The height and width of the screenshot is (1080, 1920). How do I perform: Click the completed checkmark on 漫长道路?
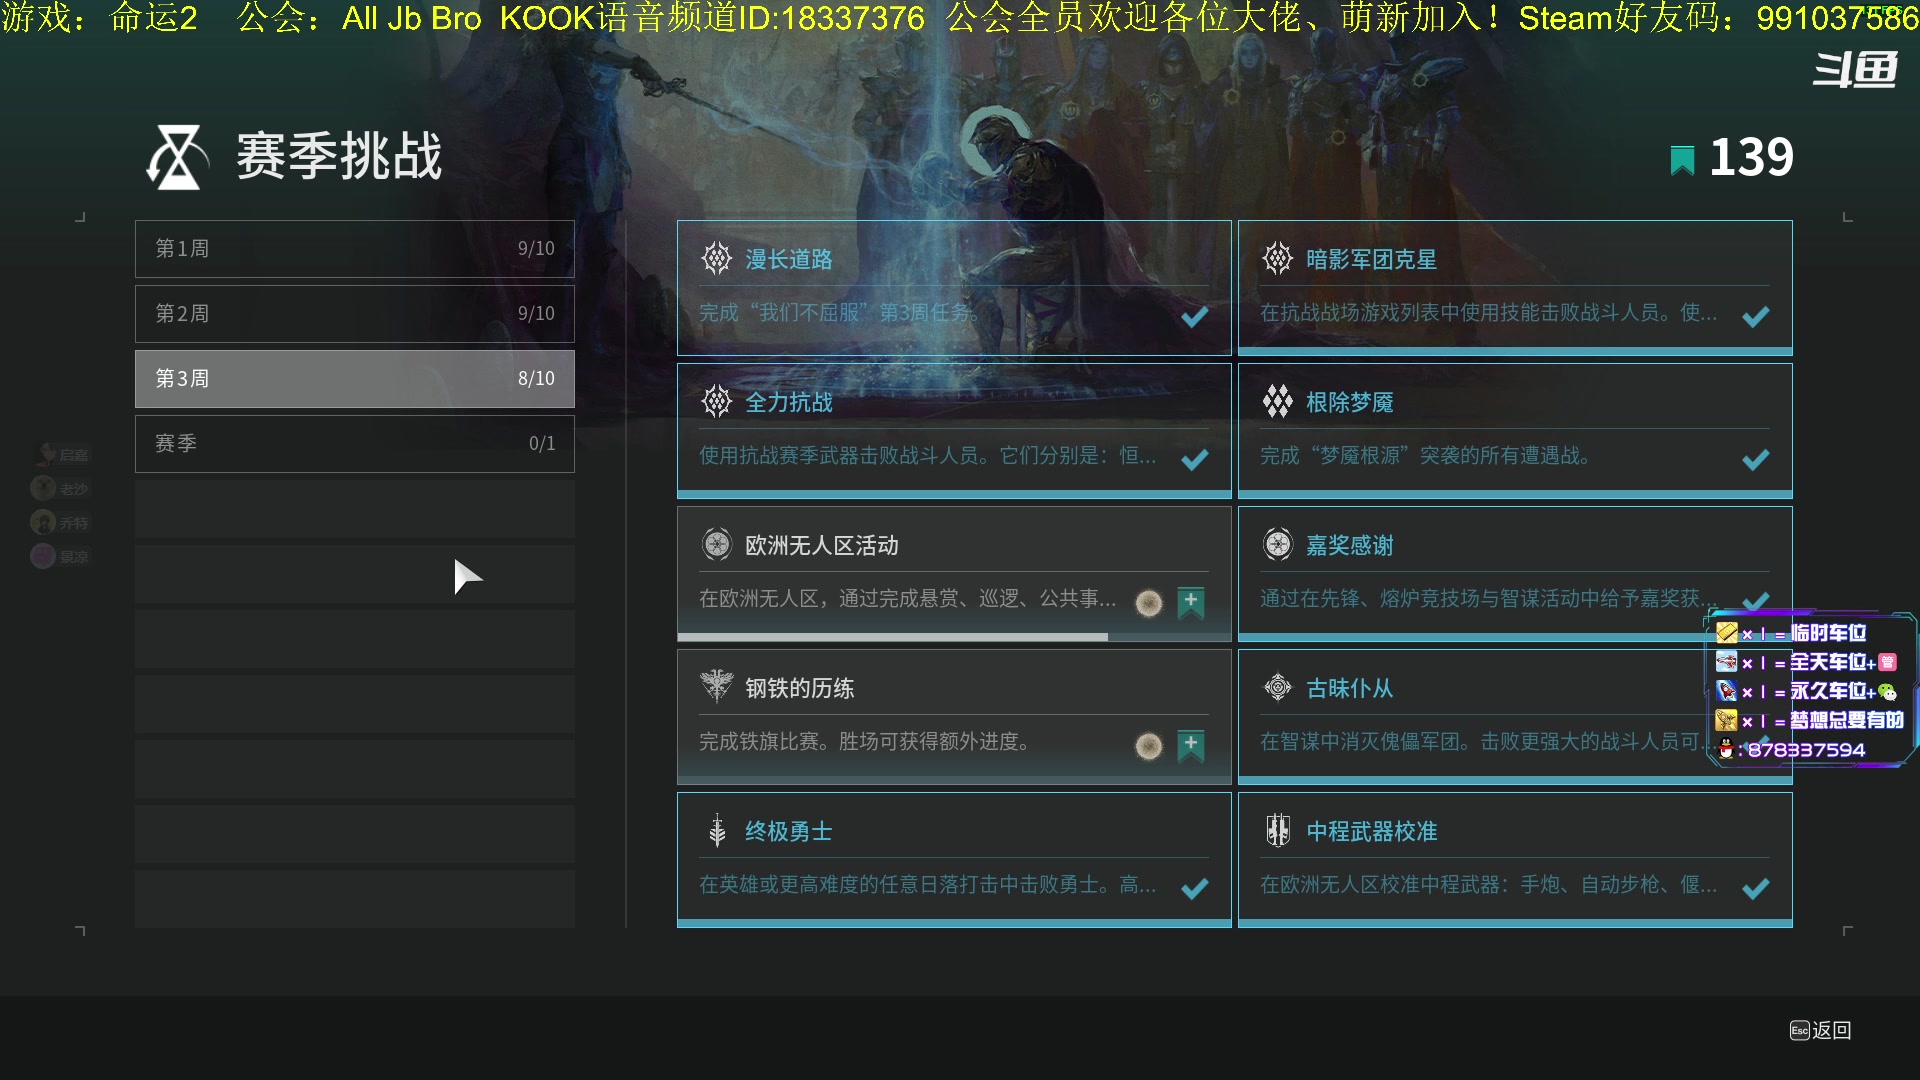(x=1194, y=317)
